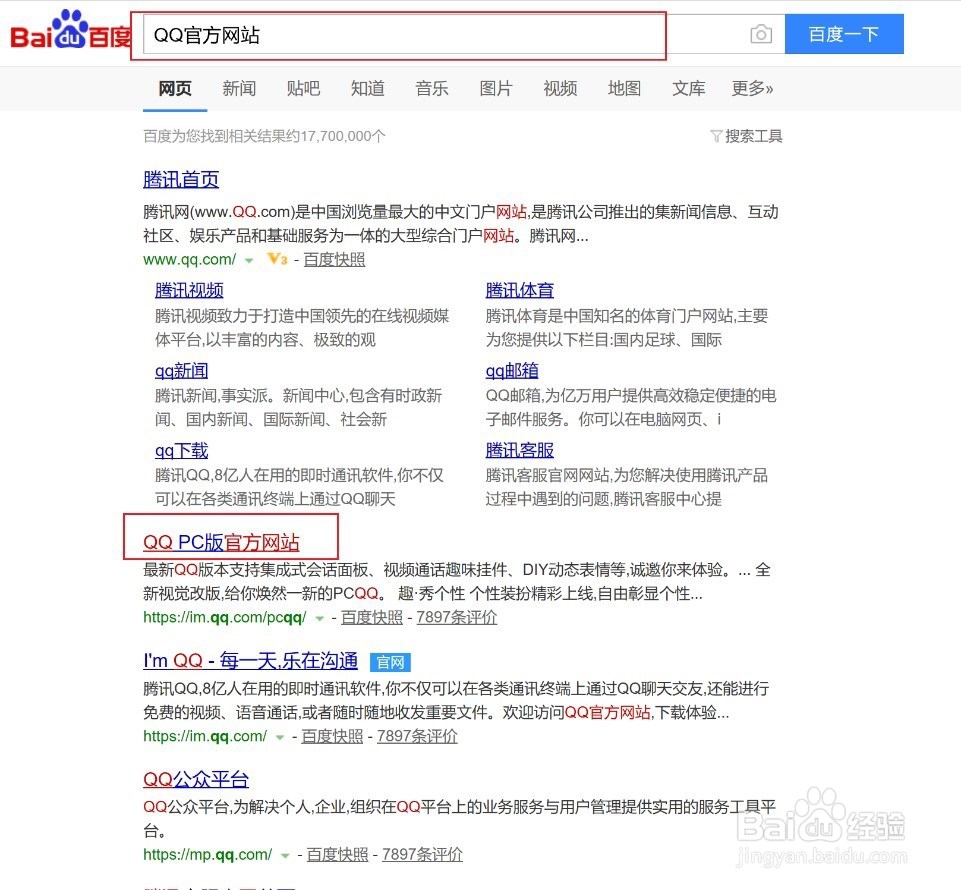
Task: Open camera image search icon
Action: 761,34
